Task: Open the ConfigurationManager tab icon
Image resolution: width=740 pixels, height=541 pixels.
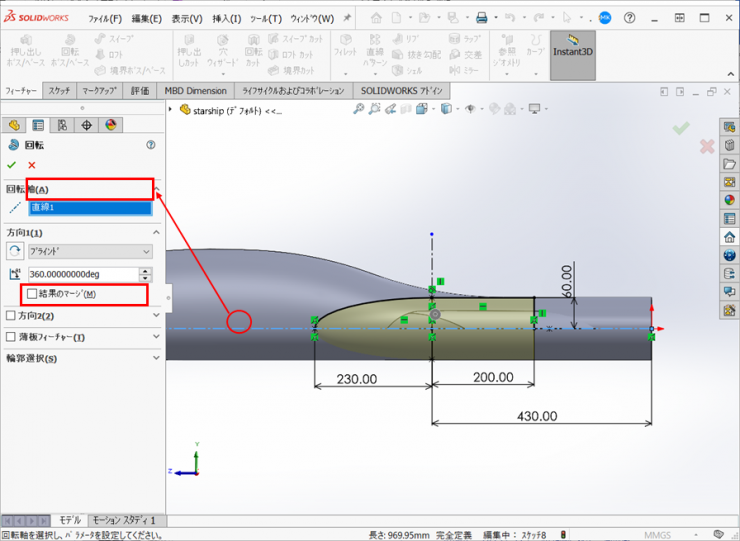Action: pyautogui.click(x=62, y=125)
